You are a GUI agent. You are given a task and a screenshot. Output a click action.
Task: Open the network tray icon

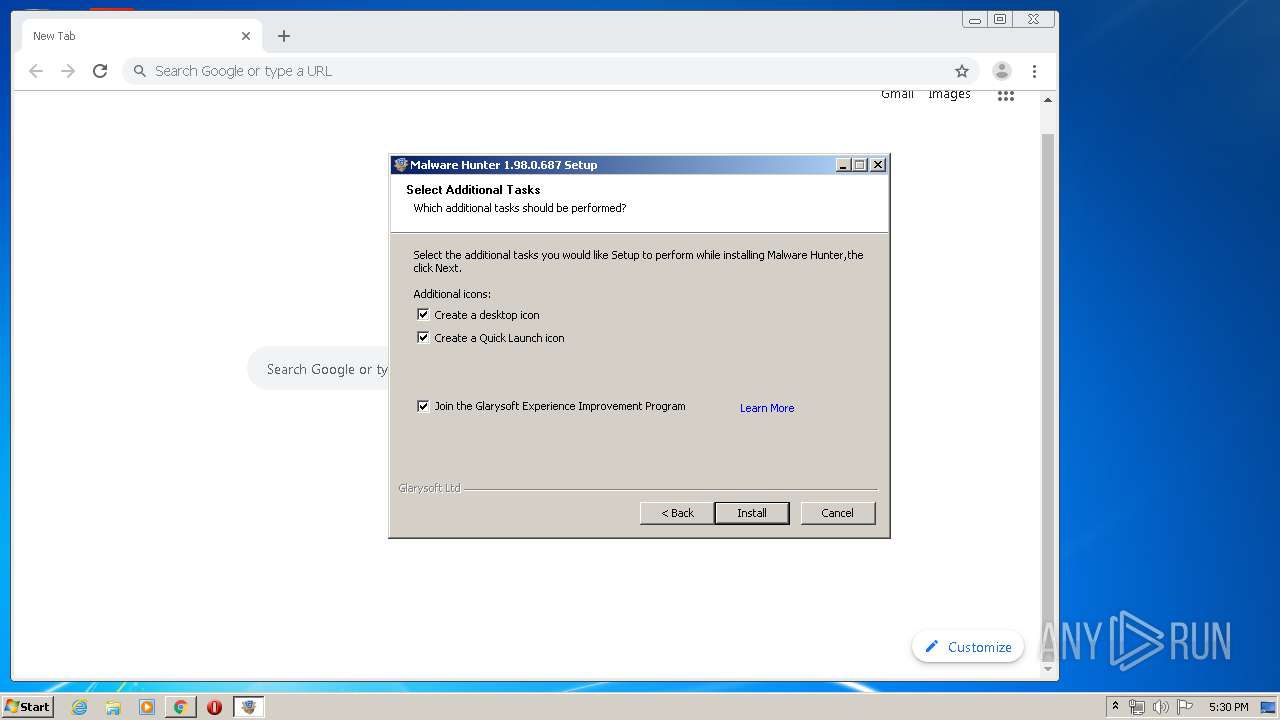tap(1137, 707)
